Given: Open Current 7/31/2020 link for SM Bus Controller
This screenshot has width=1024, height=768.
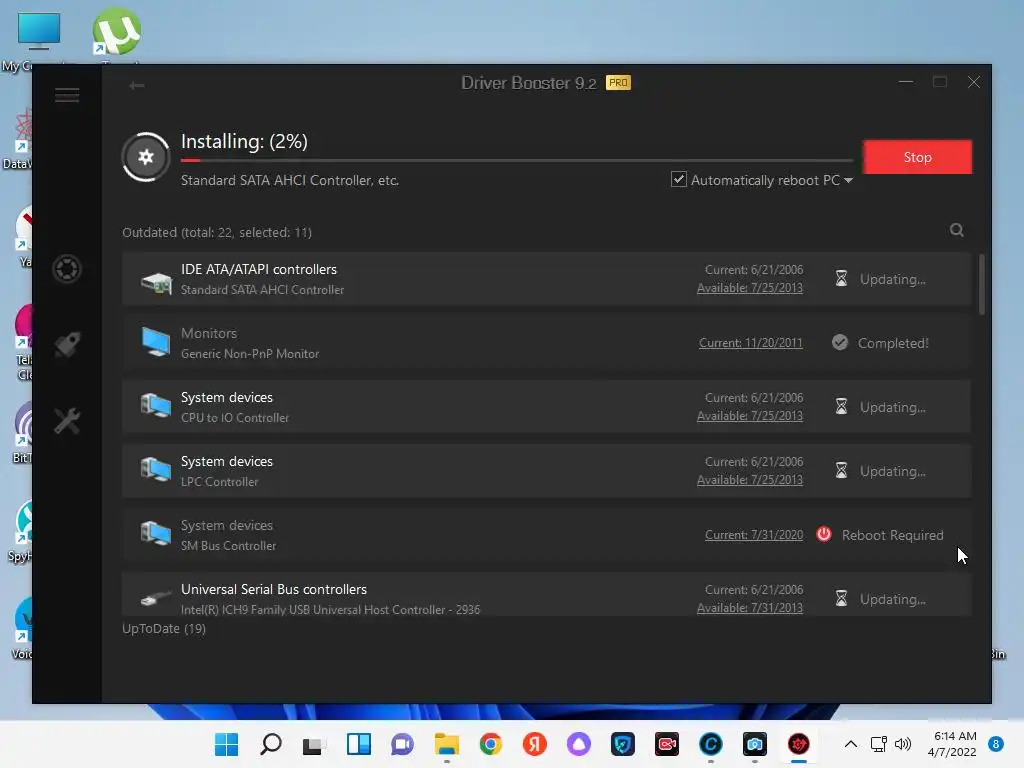Looking at the screenshot, I should (754, 534).
